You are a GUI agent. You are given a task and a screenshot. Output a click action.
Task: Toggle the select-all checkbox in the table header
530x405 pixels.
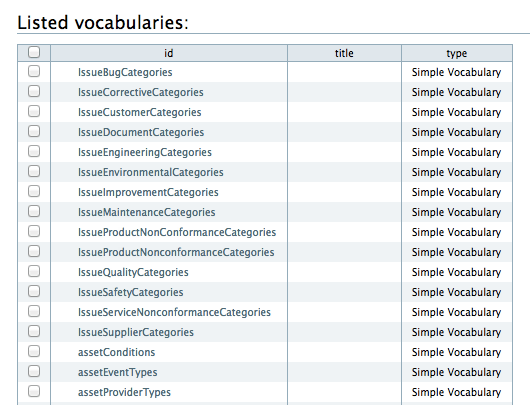[34, 52]
